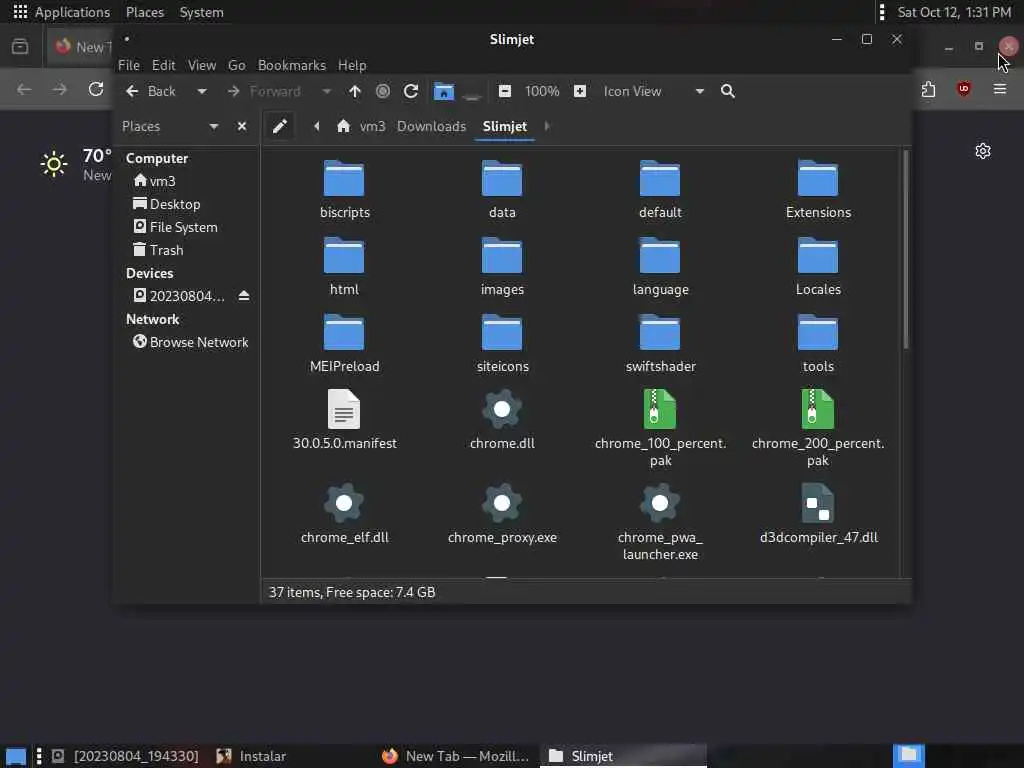Open Firefox hamburger menu
The width and height of the screenshot is (1024, 768).
click(x=1000, y=89)
